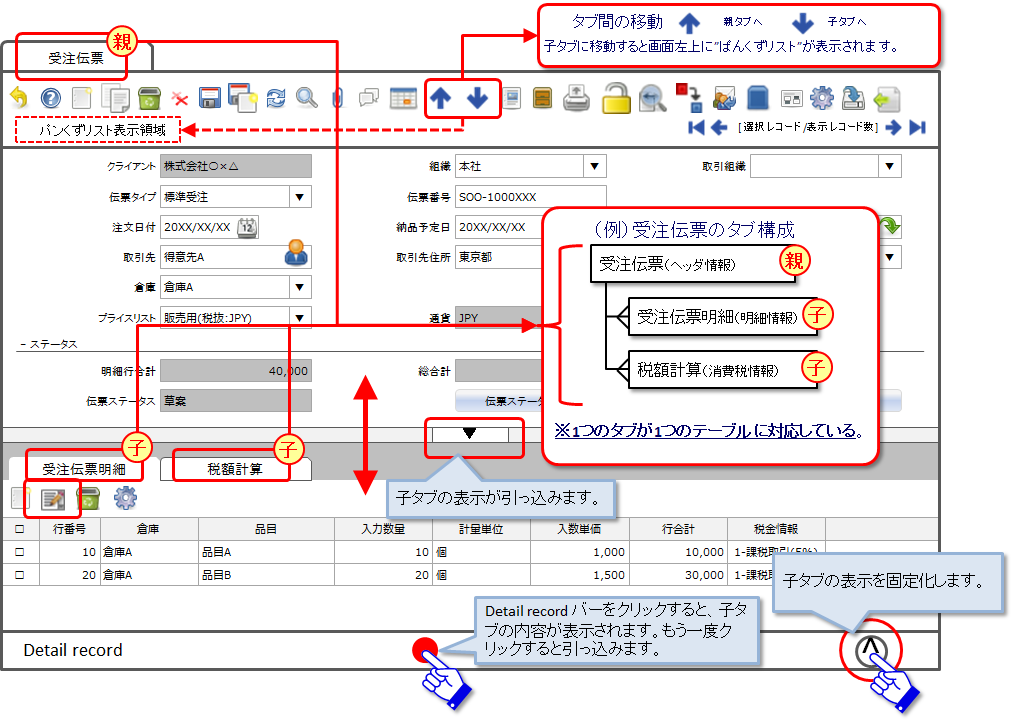Open the 取引先 partner lookup person icon
This screenshot has width=1013, height=723.
pyautogui.click(x=296, y=253)
